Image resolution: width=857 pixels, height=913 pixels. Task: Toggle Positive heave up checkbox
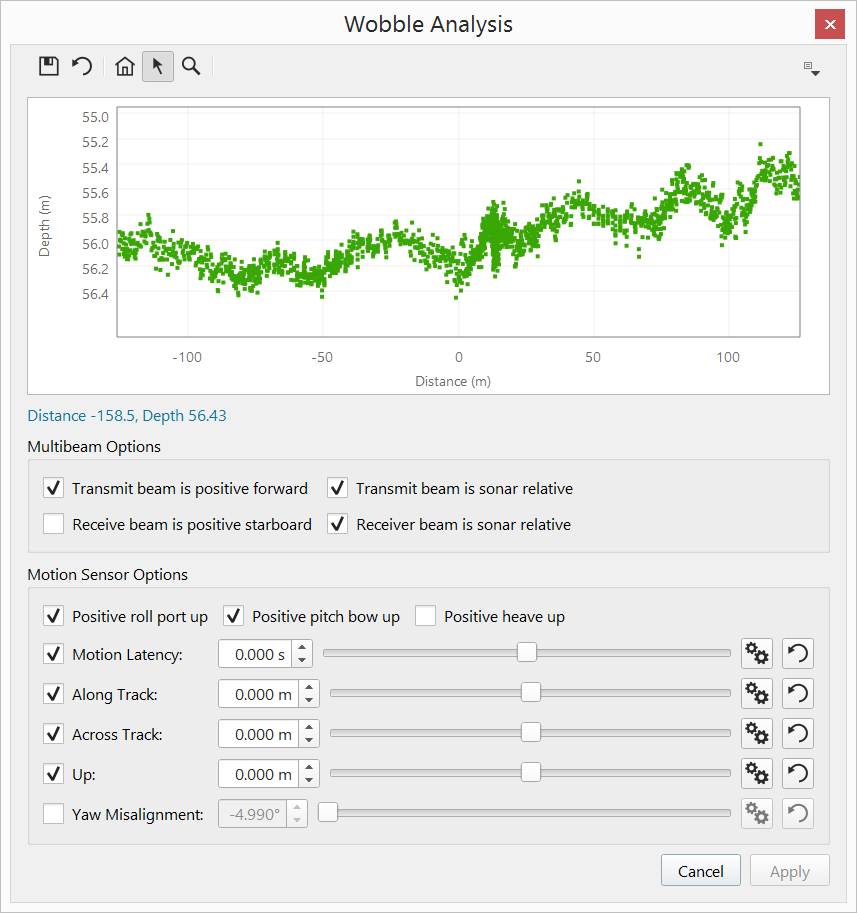426,616
